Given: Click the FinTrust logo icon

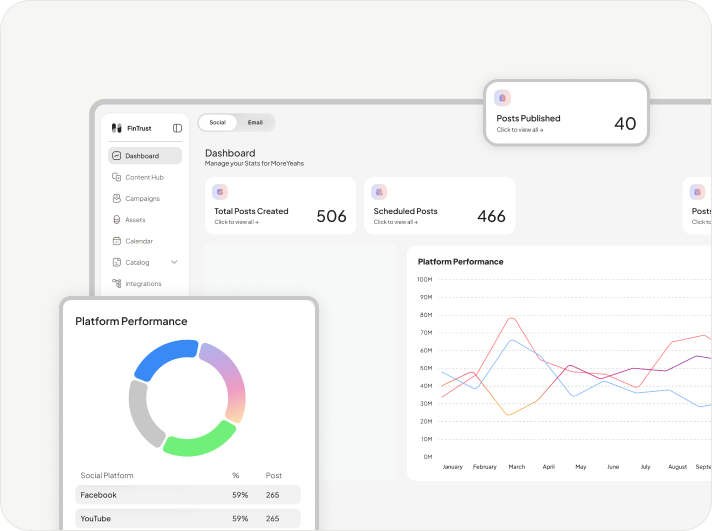Looking at the screenshot, I should tap(116, 128).
